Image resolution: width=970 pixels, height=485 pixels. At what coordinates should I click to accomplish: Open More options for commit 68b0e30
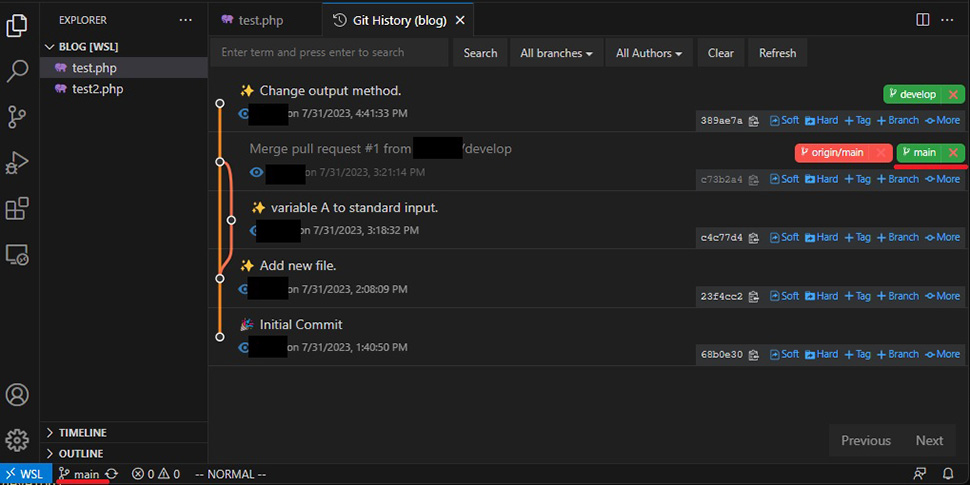(942, 354)
